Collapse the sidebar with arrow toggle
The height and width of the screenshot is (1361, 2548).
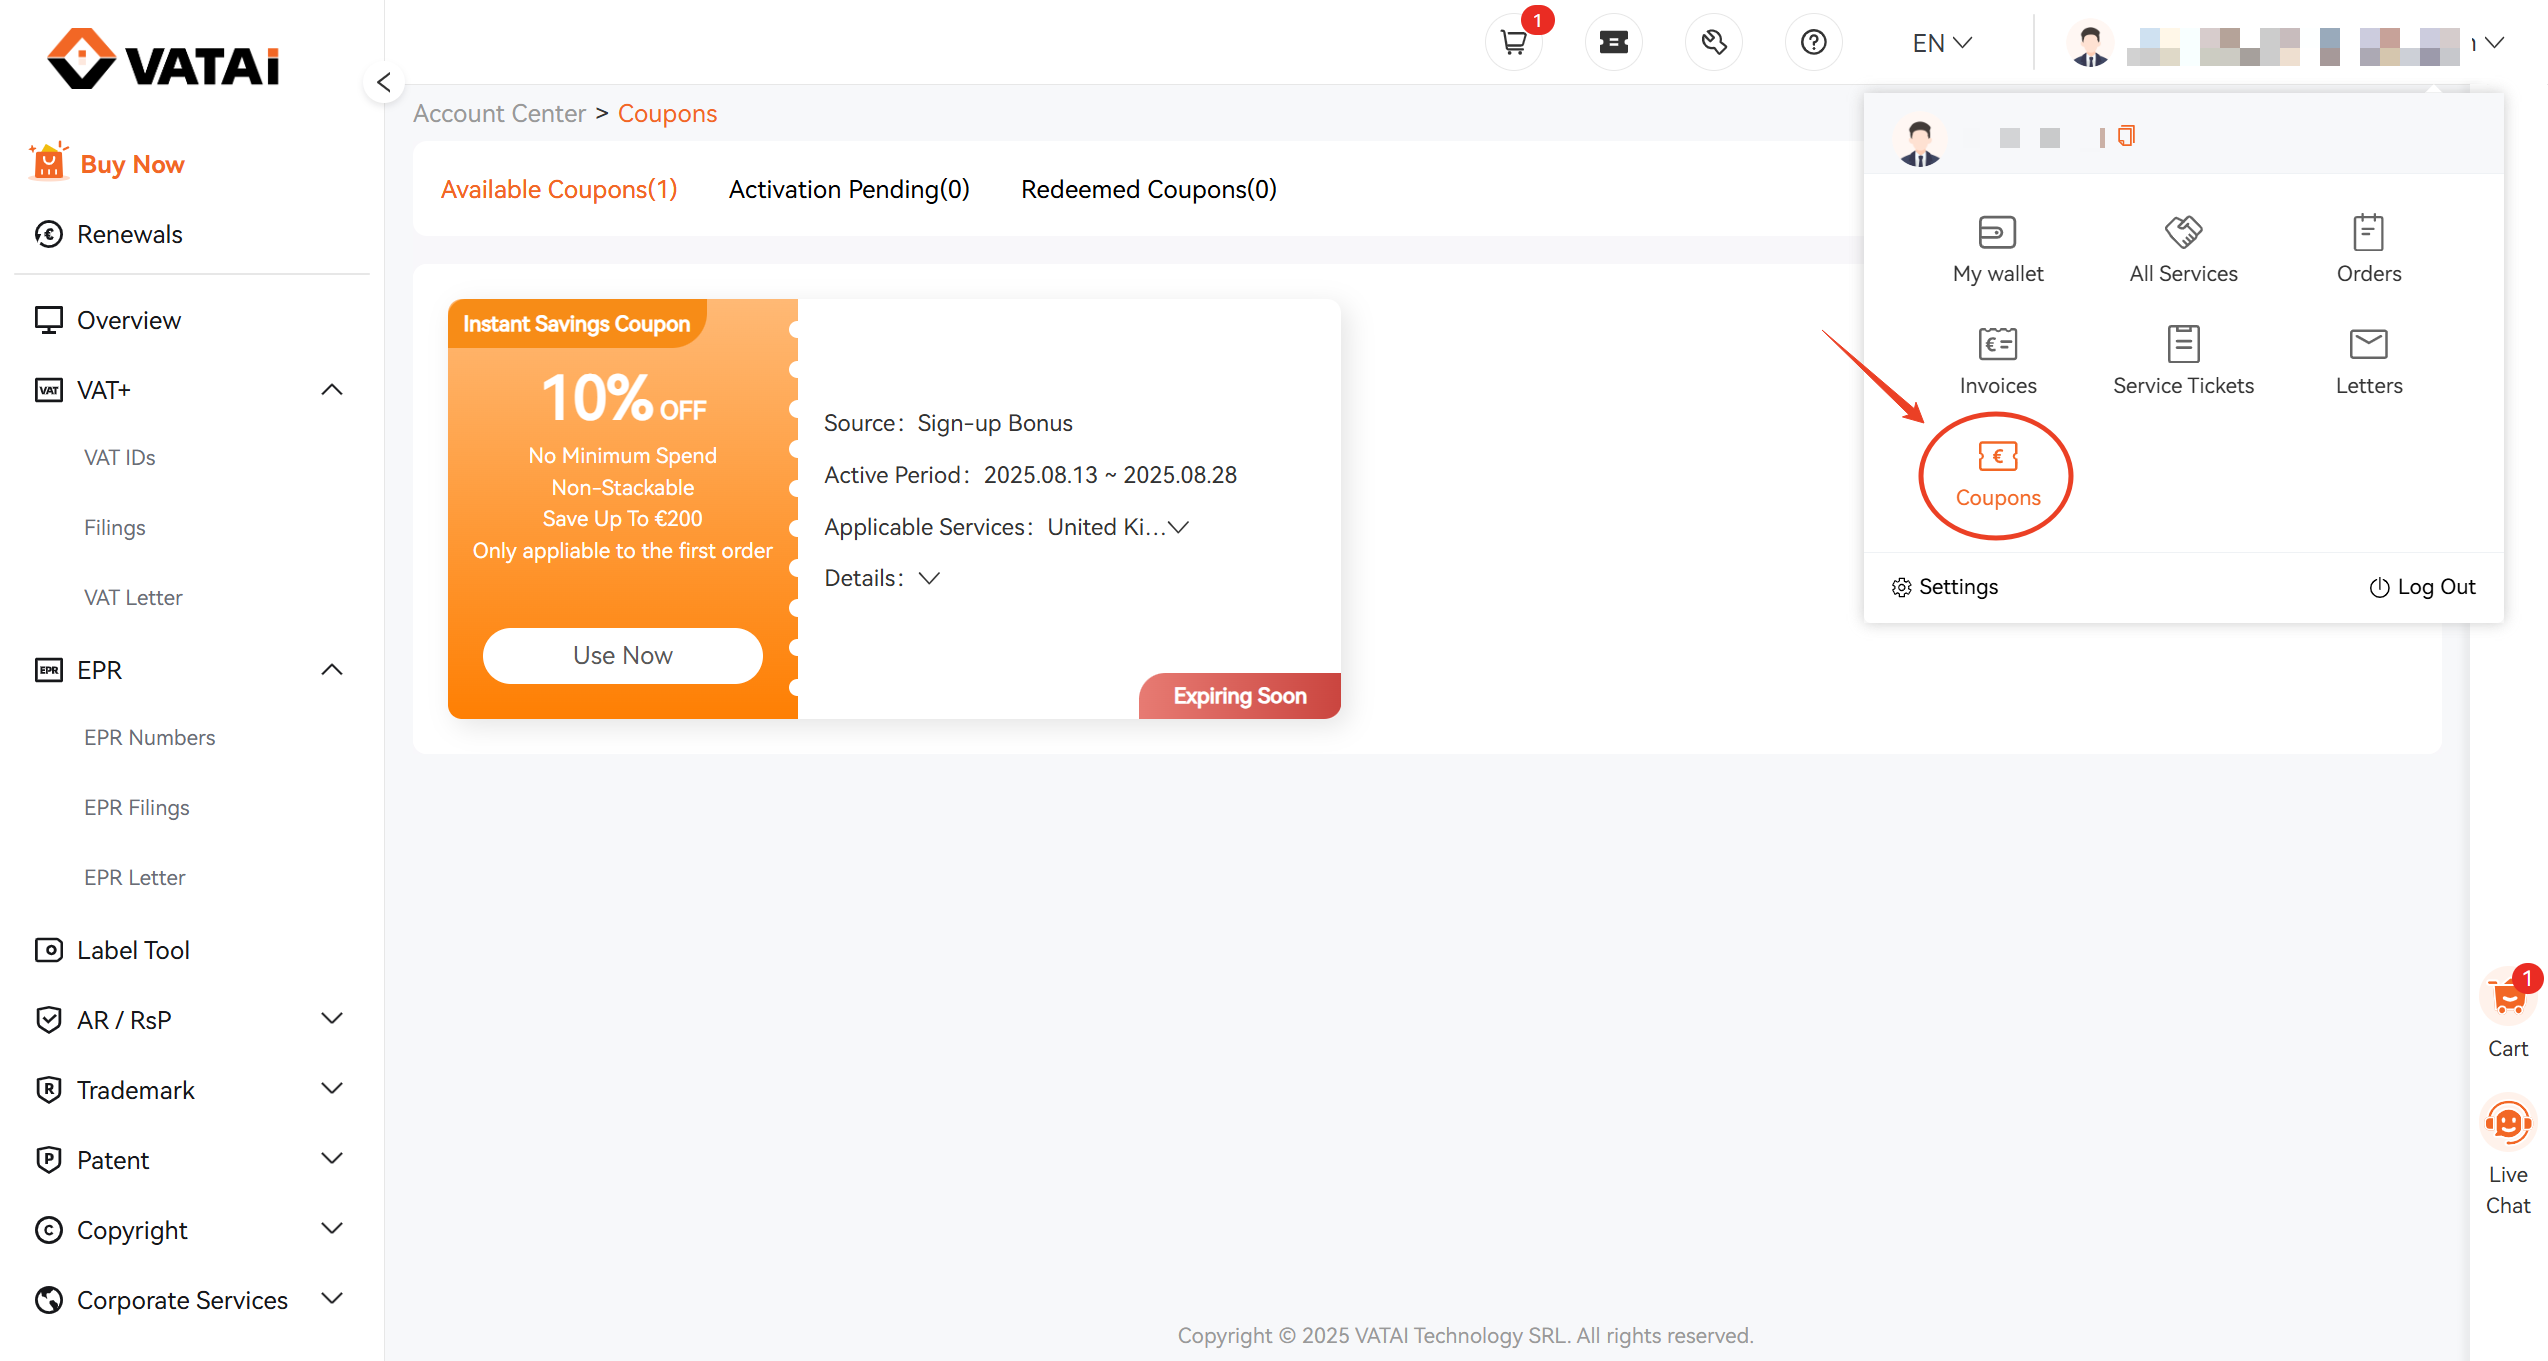384,83
